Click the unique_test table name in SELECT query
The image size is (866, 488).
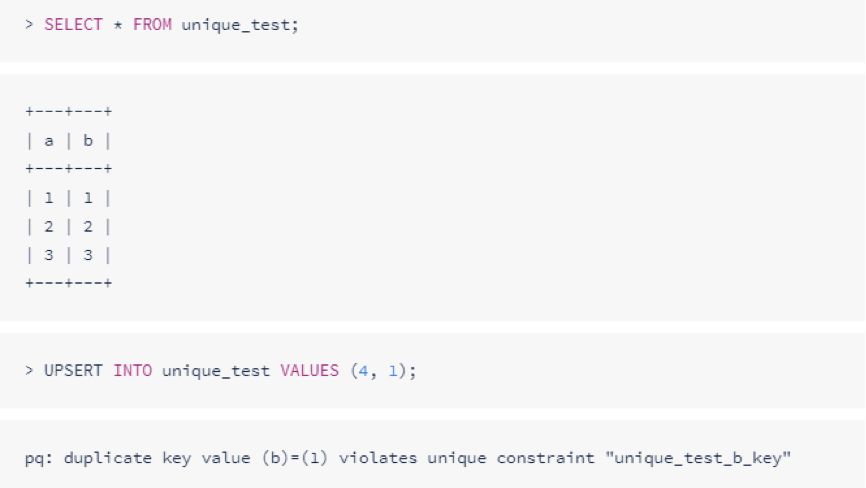pyautogui.click(x=236, y=26)
